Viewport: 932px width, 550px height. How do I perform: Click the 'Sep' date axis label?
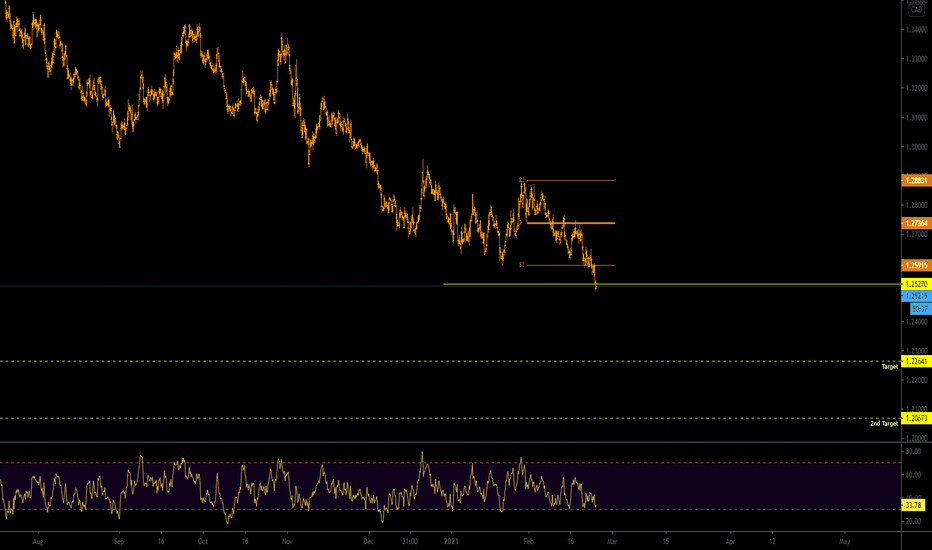click(119, 542)
